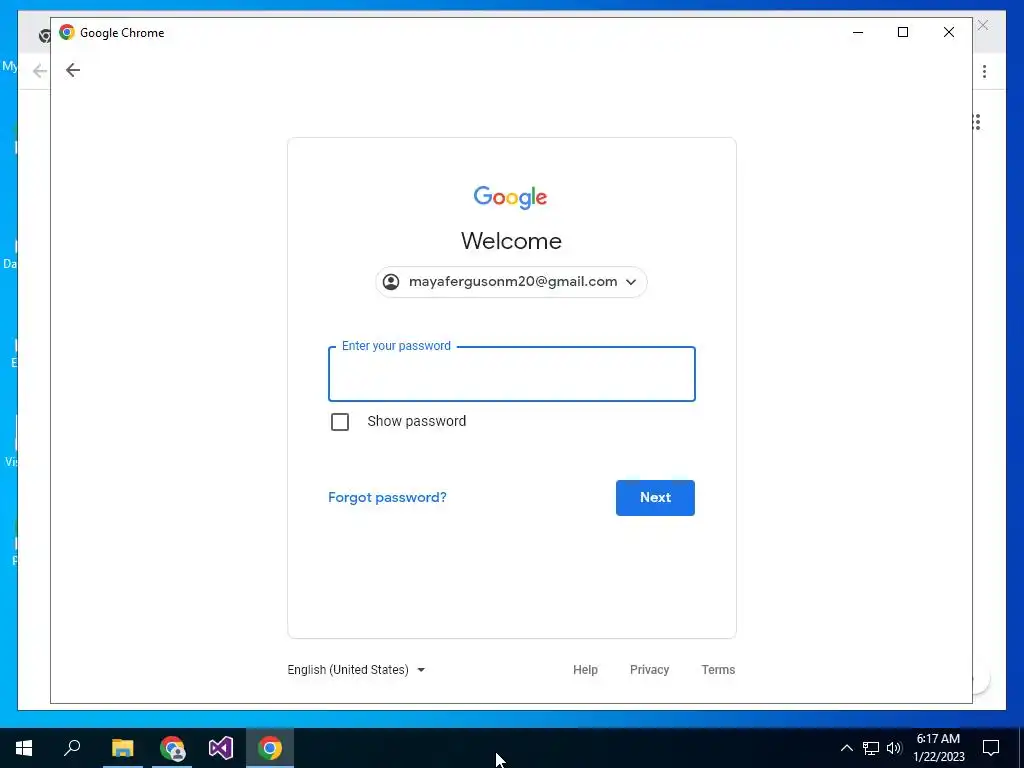Open the Privacy link in footer
The width and height of the screenshot is (1024, 768).
pos(649,669)
